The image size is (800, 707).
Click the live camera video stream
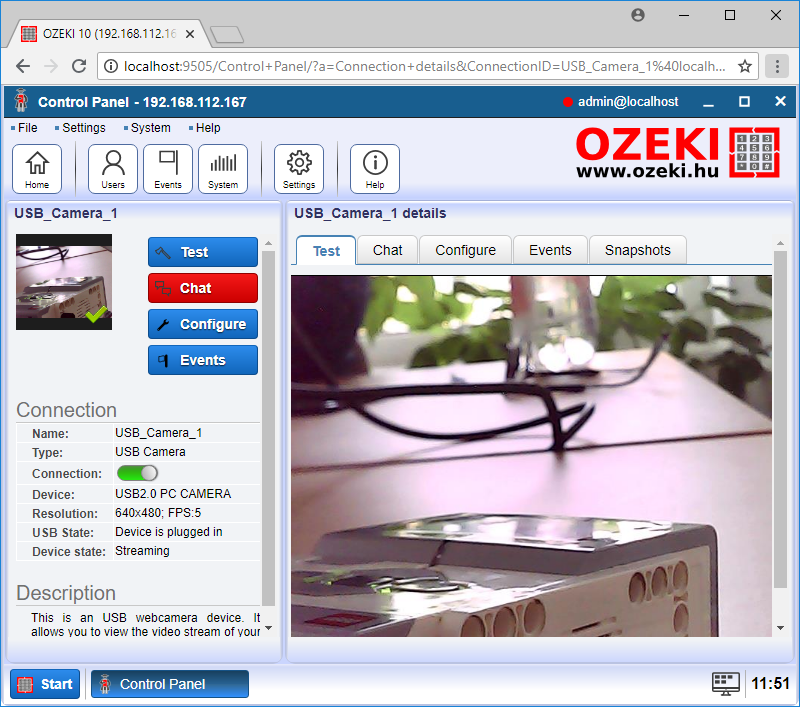531,456
